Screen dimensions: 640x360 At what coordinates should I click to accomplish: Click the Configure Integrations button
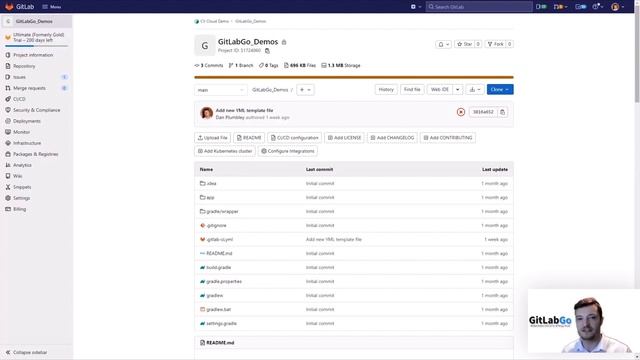pos(288,151)
